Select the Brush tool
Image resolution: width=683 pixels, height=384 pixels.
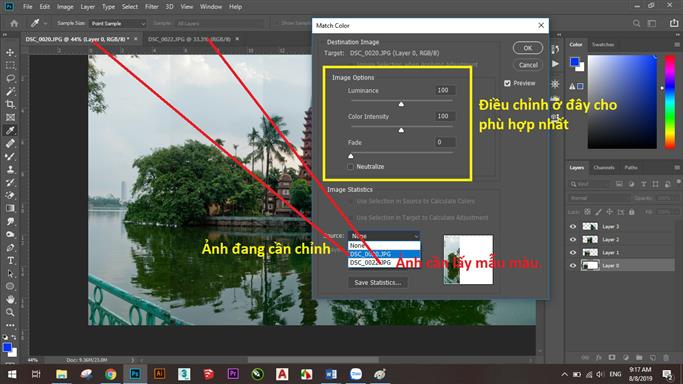[x=10, y=157]
